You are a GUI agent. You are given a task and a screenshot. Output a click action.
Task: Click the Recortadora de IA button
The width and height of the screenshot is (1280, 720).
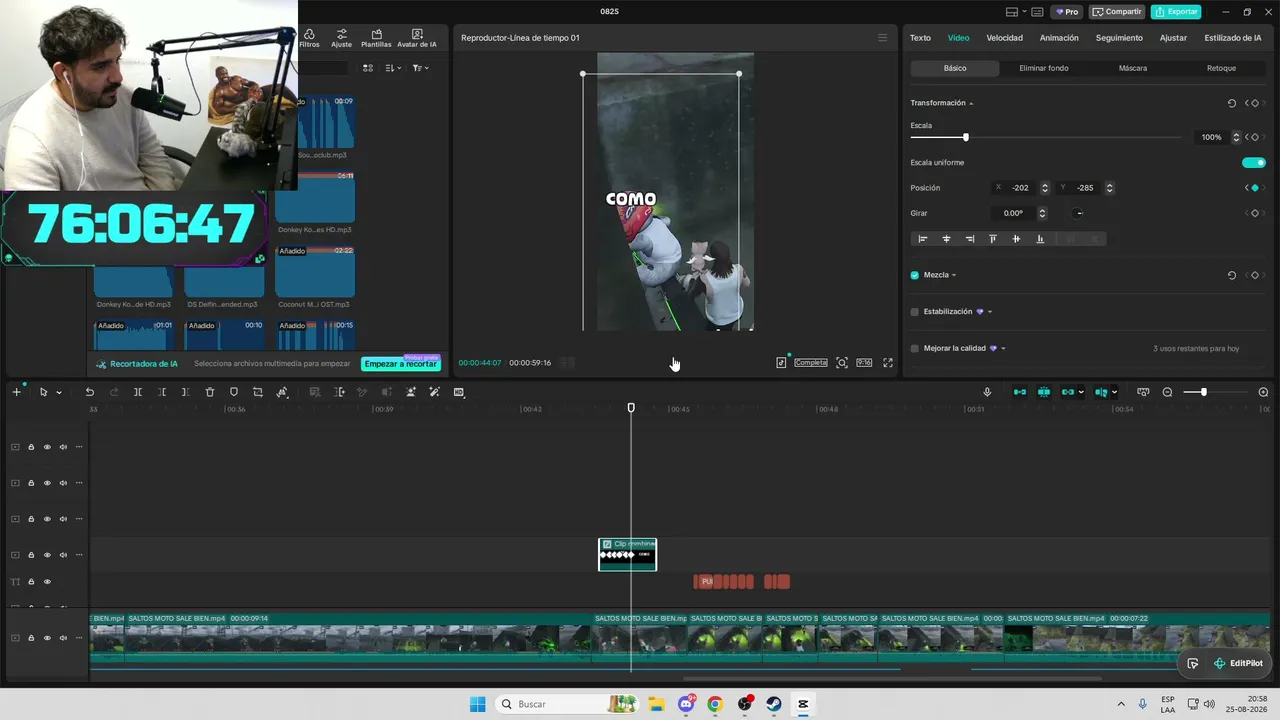137,364
